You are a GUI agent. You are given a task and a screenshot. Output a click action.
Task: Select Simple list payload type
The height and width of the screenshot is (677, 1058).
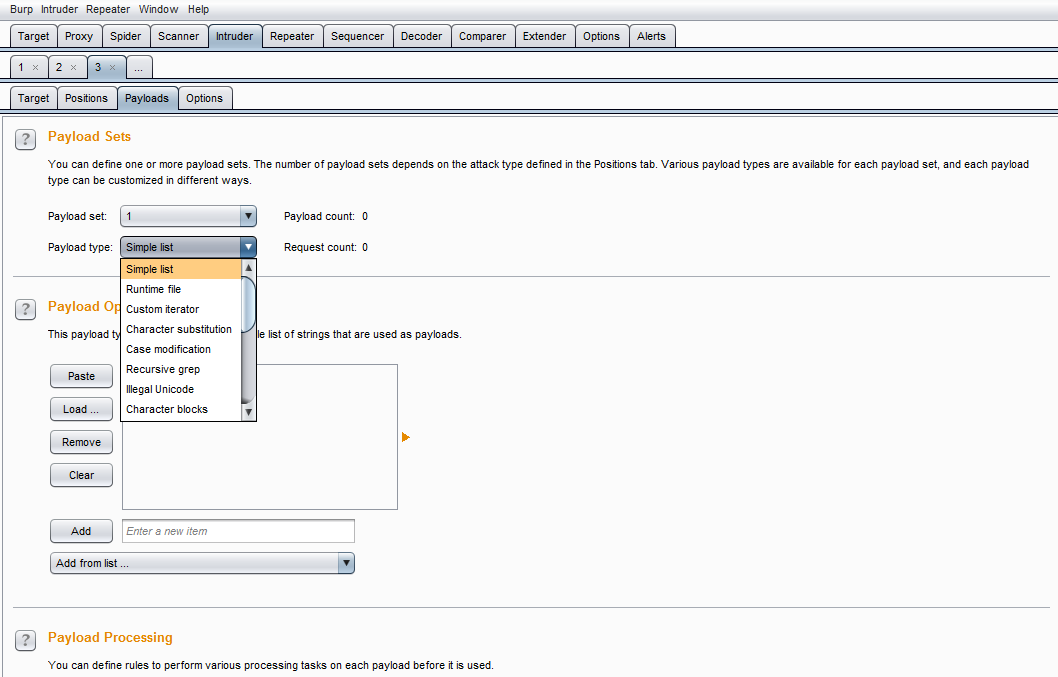[181, 269]
